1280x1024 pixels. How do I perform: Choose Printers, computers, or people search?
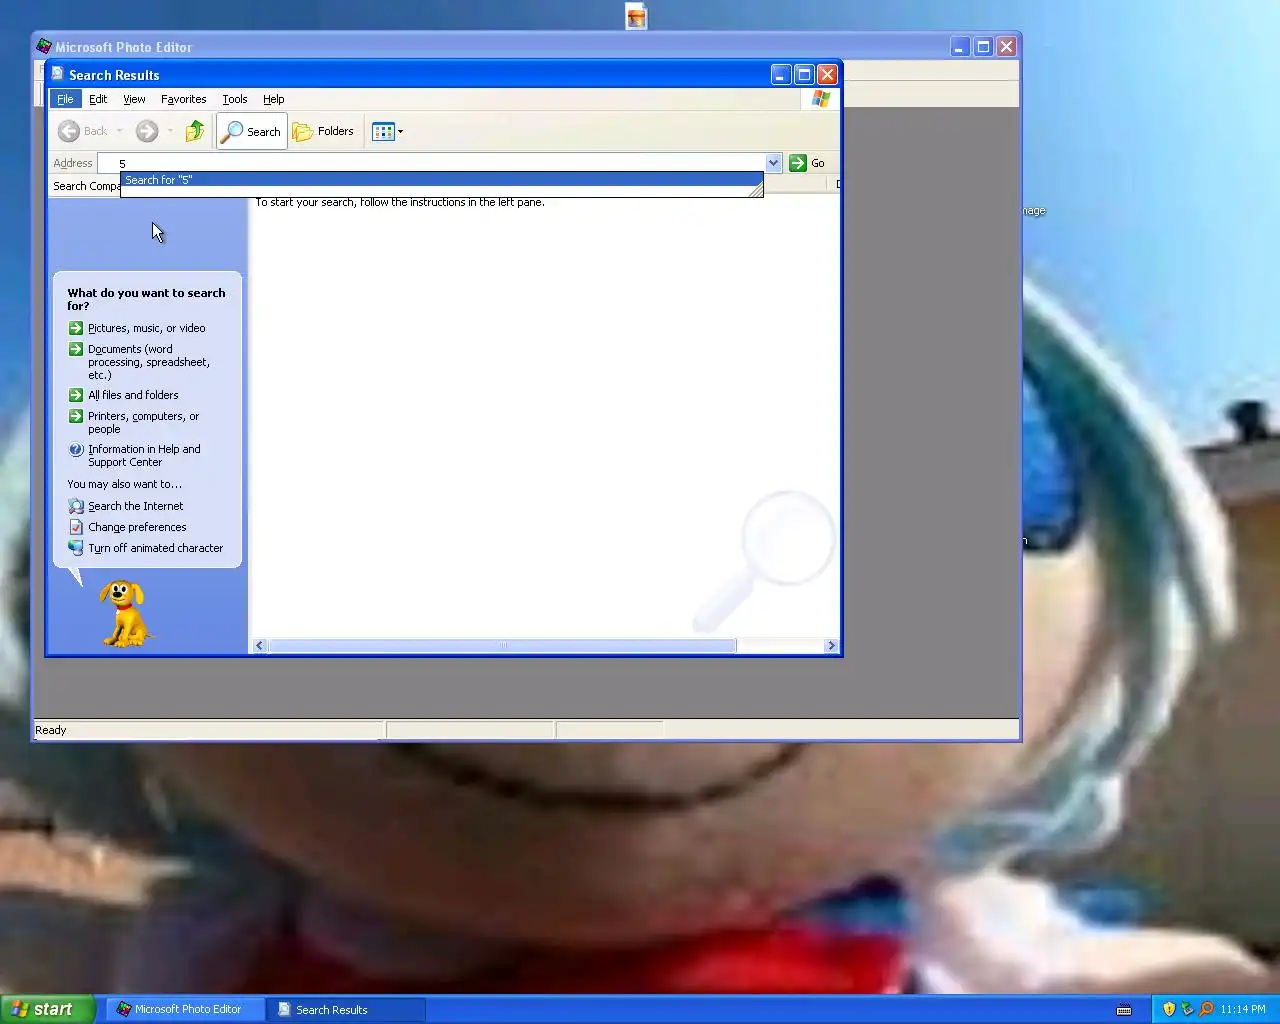pyautogui.click(x=143, y=422)
